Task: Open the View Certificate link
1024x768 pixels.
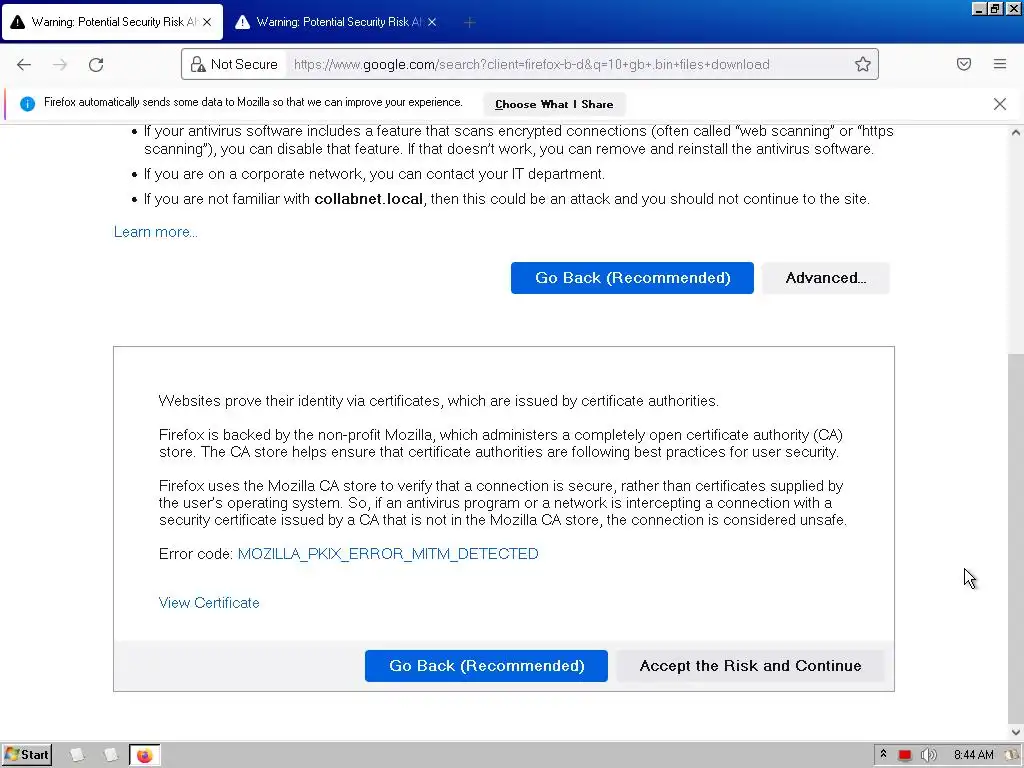Action: point(209,603)
